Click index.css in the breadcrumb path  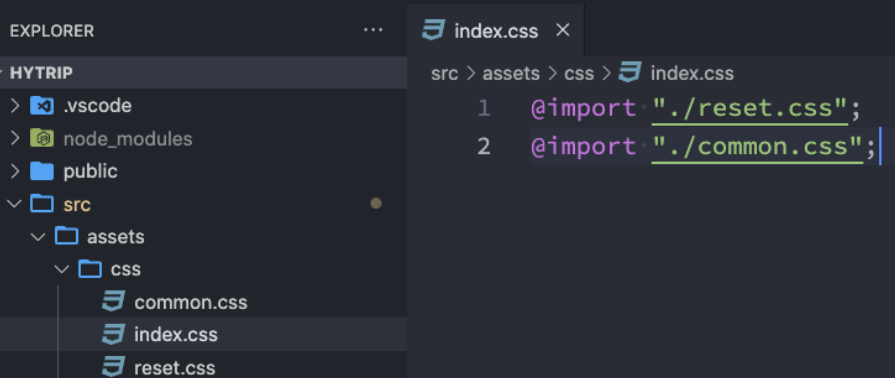pos(692,74)
